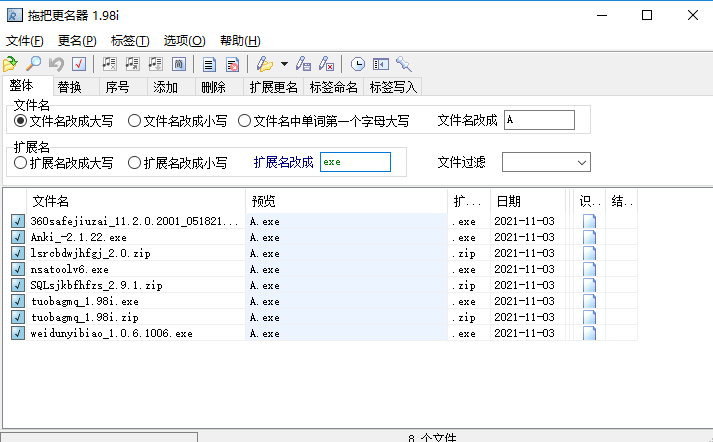
Task: Uncheck the Anki_-2.1.22.exe checkbox
Action: coord(18,237)
